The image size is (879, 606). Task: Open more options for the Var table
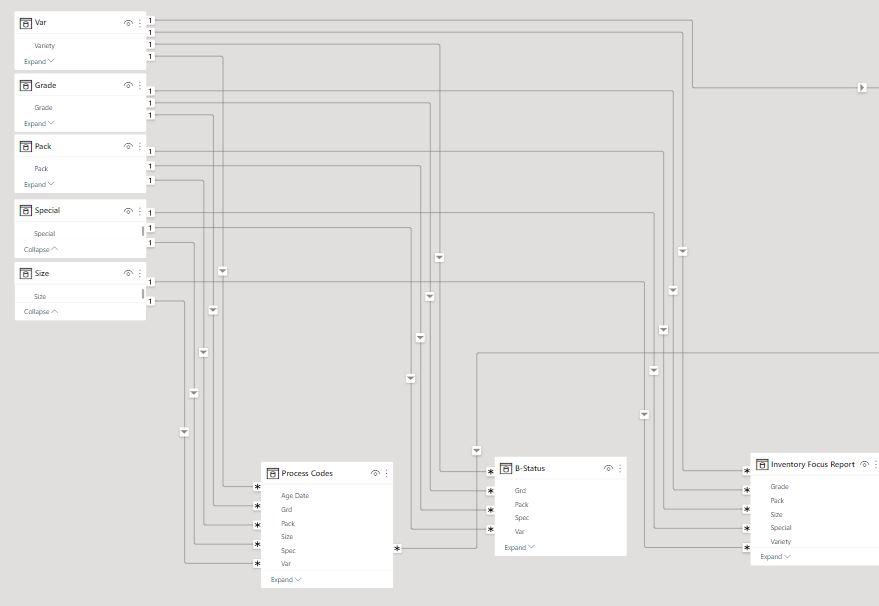[140, 23]
